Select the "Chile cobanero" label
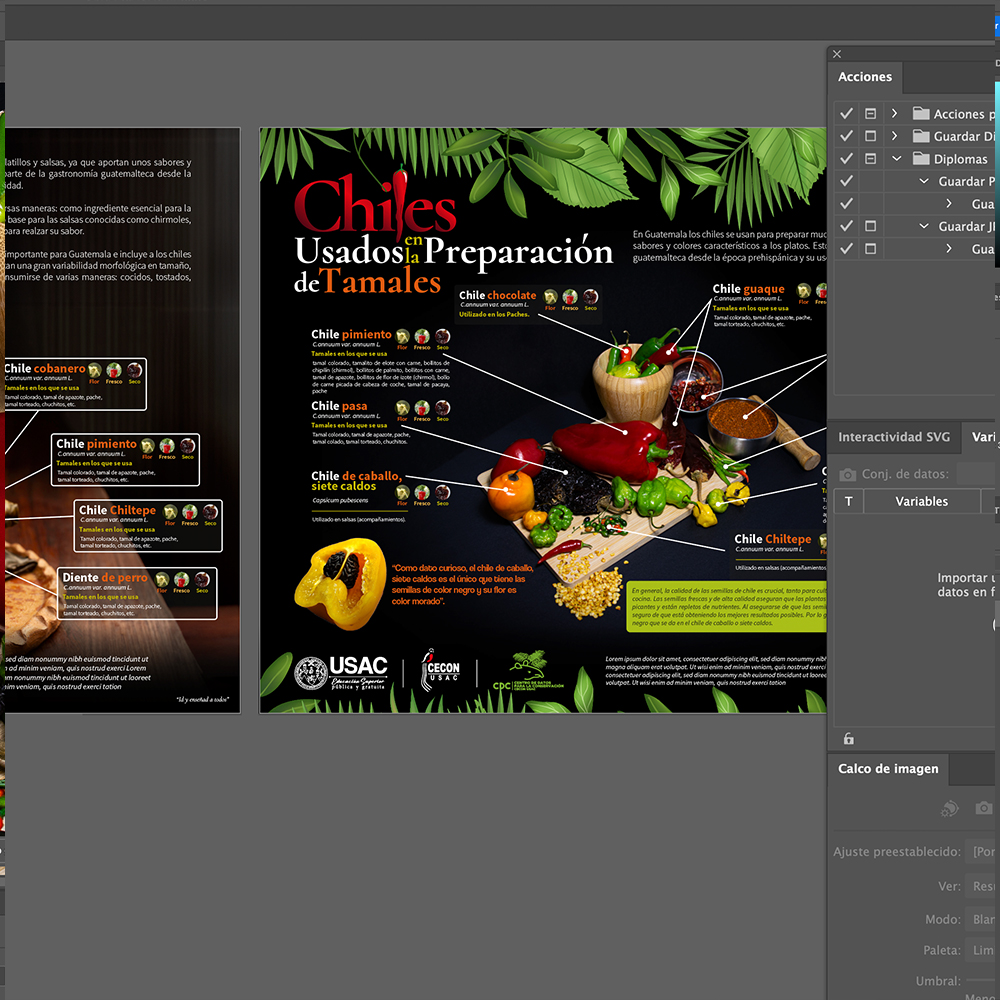This screenshot has height=1000, width=1000. [45, 368]
